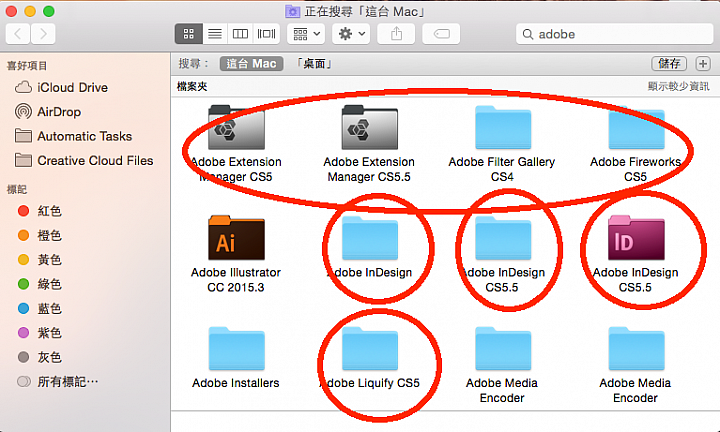Viewport: 720px width, 432px height.
Task: Select the 「桌面」 search scope
Action: (314, 63)
